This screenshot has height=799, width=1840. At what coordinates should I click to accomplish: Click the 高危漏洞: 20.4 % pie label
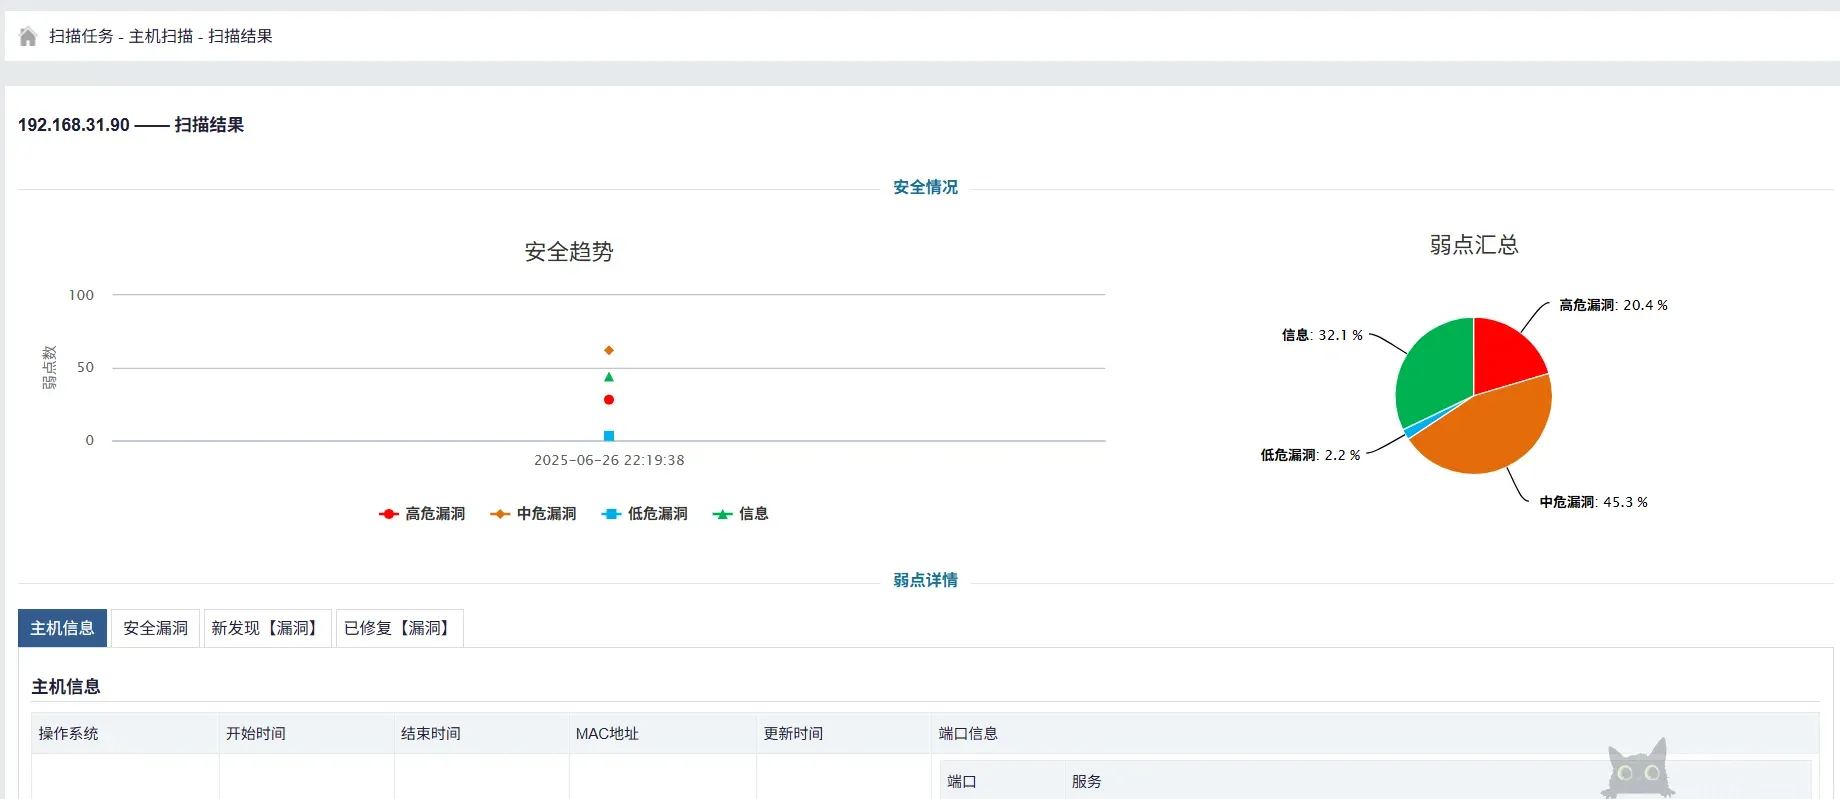point(1613,305)
